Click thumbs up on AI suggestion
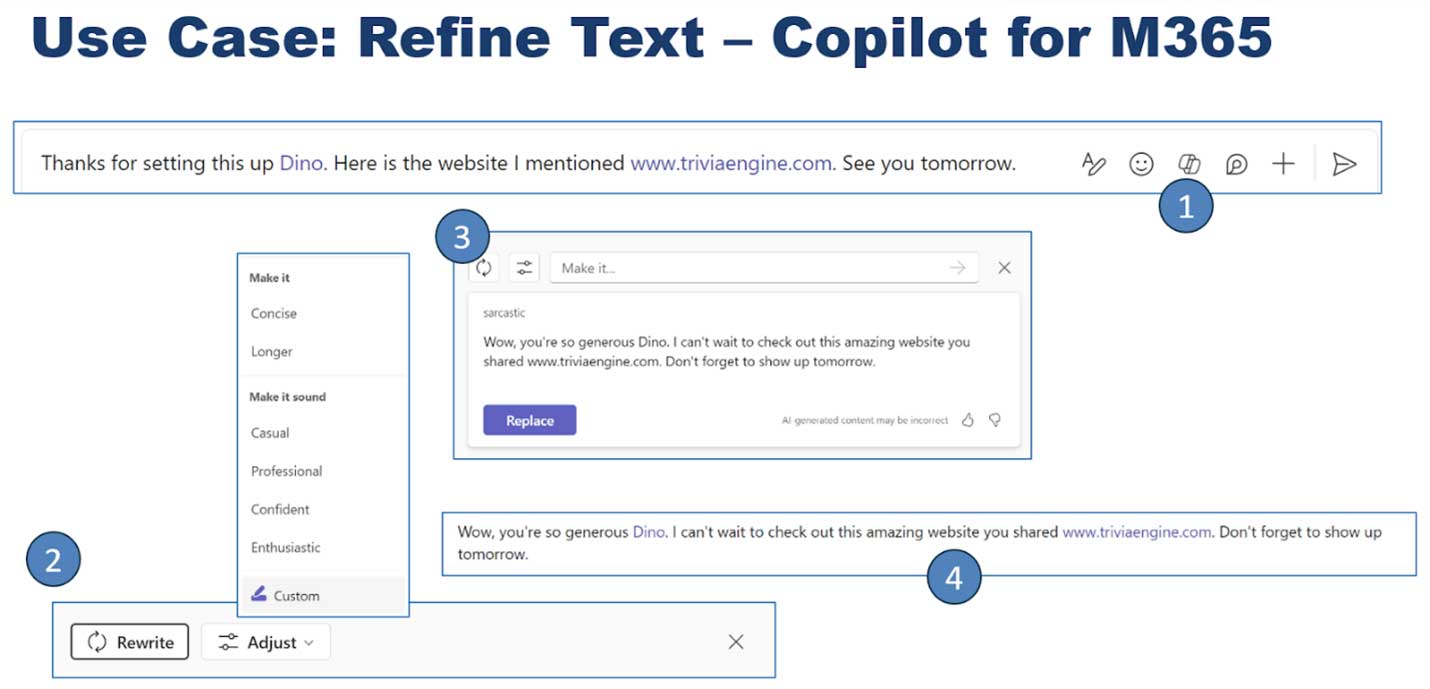The image size is (1430, 689). 968,421
